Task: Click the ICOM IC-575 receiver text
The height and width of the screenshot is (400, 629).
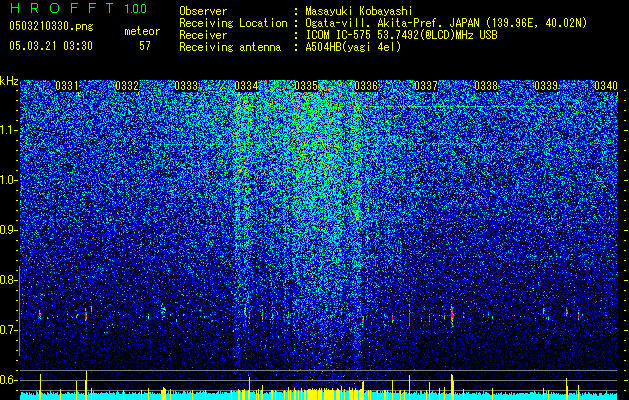Action: (401, 35)
